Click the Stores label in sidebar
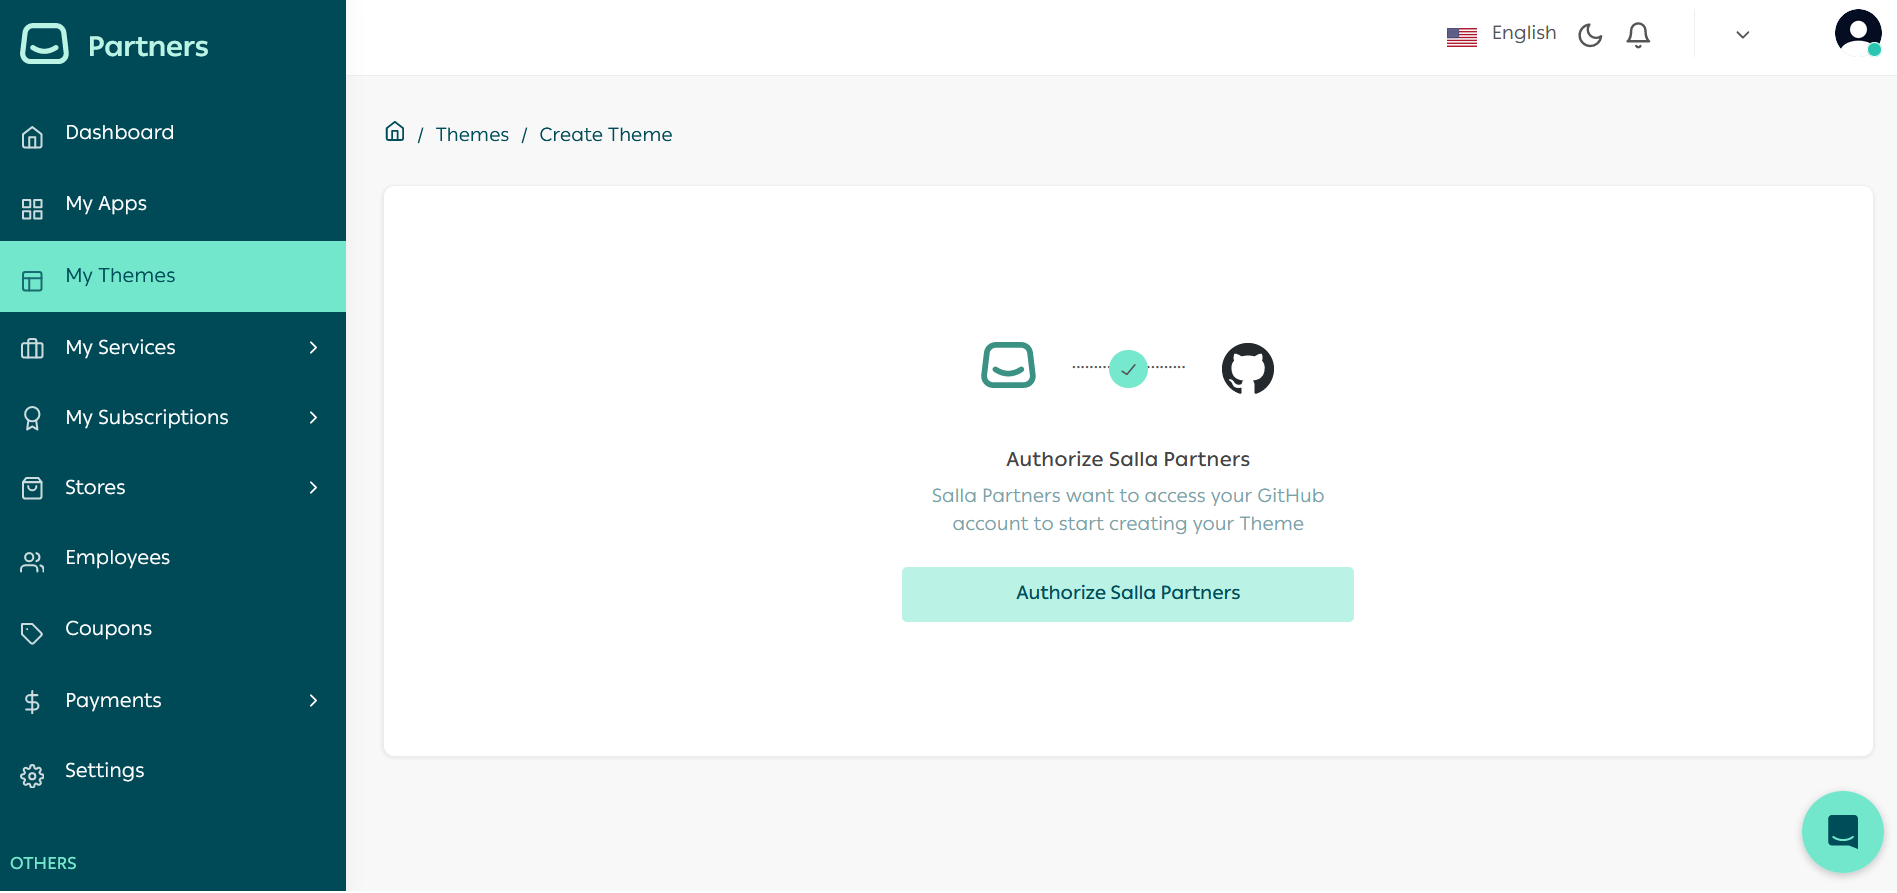This screenshot has width=1897, height=893. tap(95, 487)
